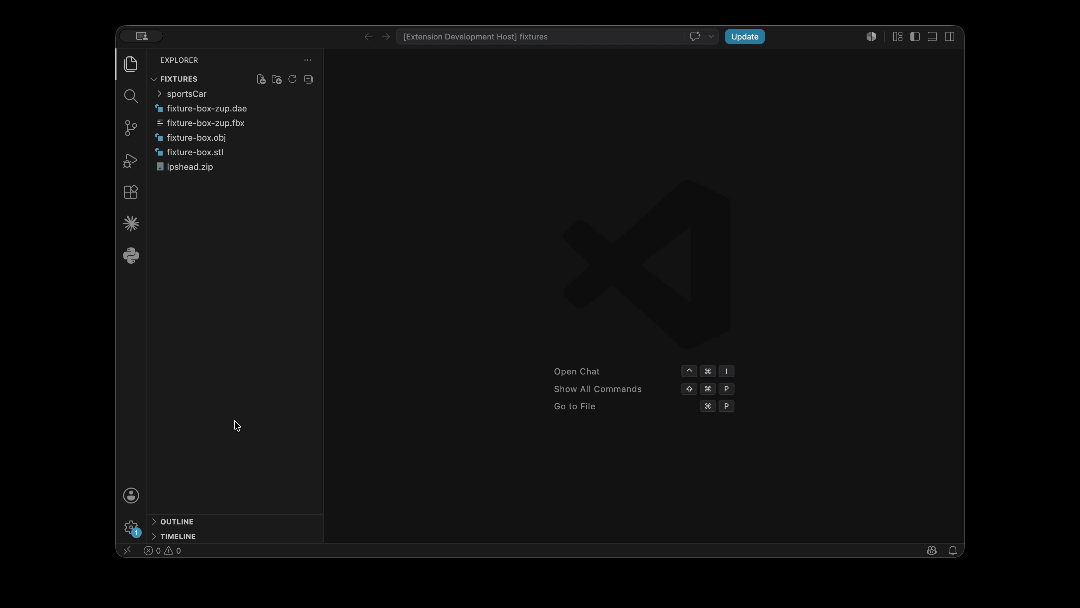Toggle the secondary side bar visibility
Image resolution: width=1080 pixels, height=608 pixels.
(949, 36)
